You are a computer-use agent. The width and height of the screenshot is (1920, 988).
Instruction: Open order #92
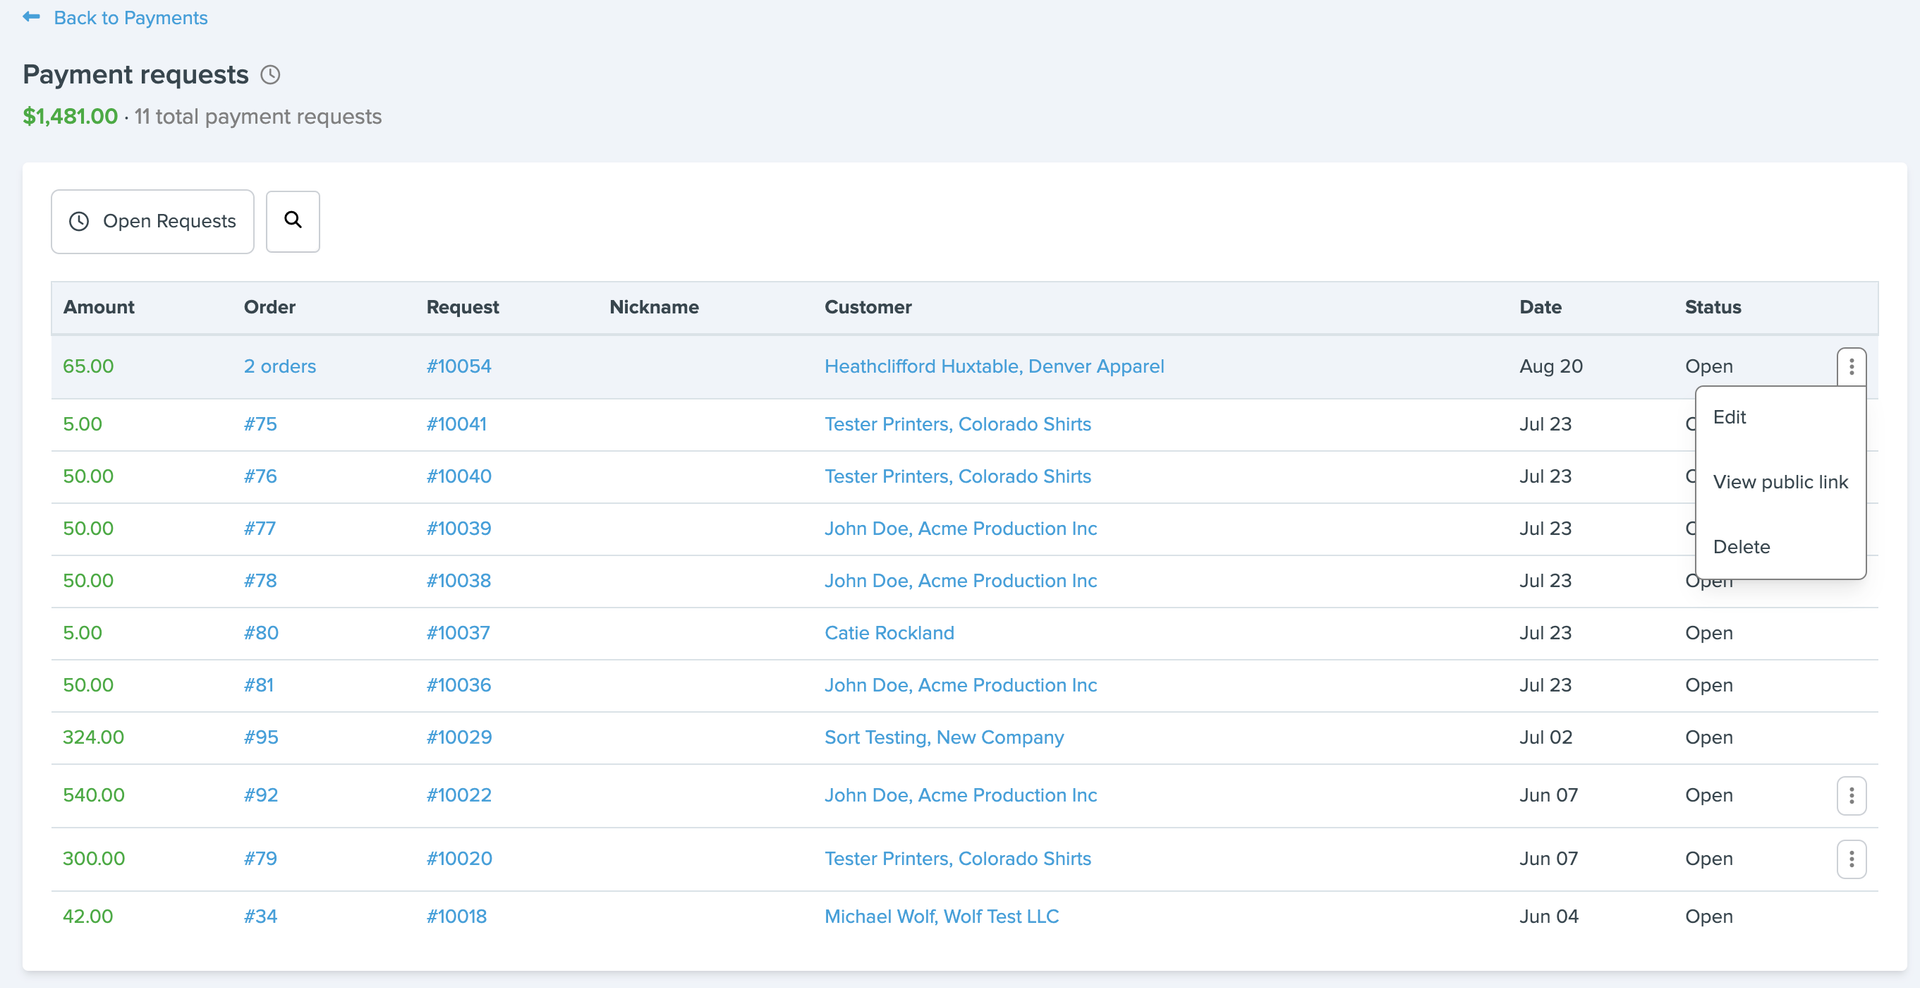(x=261, y=795)
